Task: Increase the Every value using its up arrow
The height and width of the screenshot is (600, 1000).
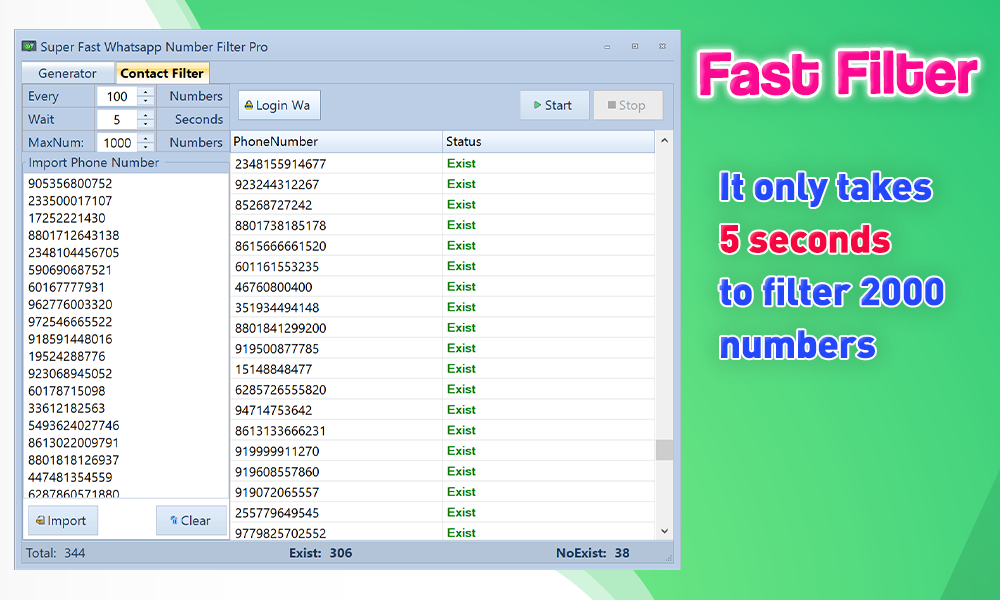Action: (x=147, y=92)
